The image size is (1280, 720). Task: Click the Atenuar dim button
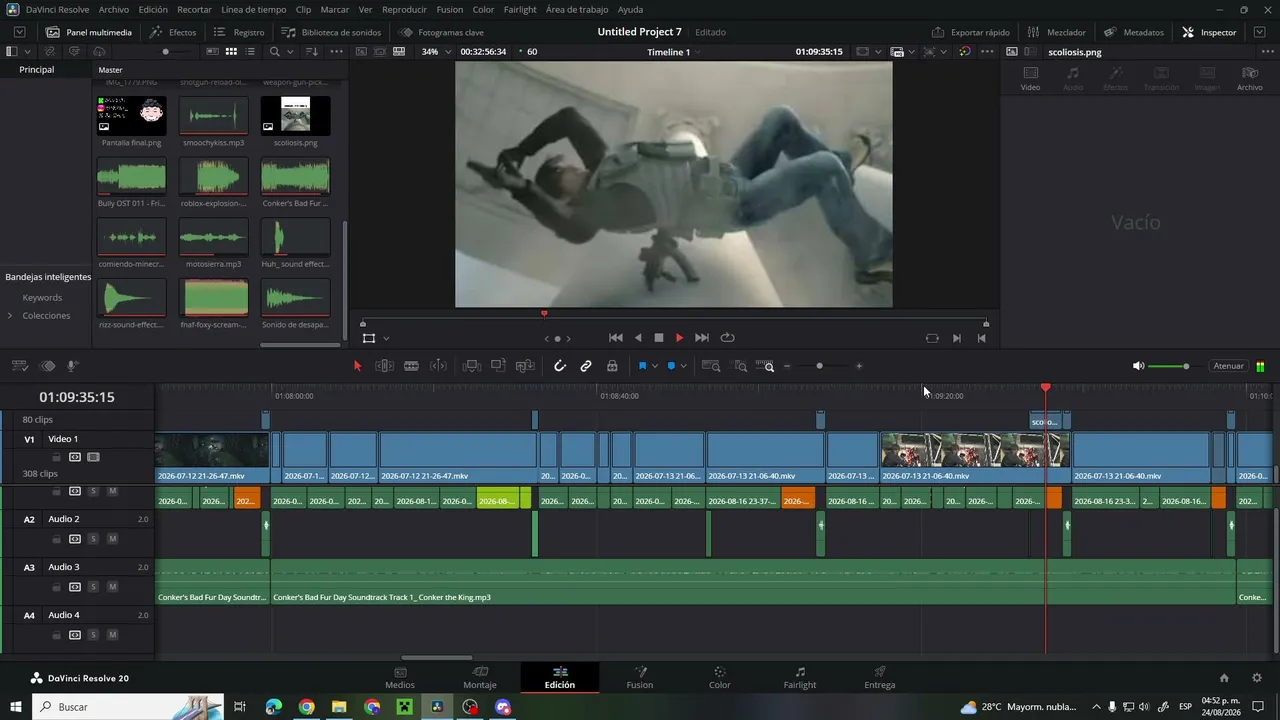(x=1229, y=366)
